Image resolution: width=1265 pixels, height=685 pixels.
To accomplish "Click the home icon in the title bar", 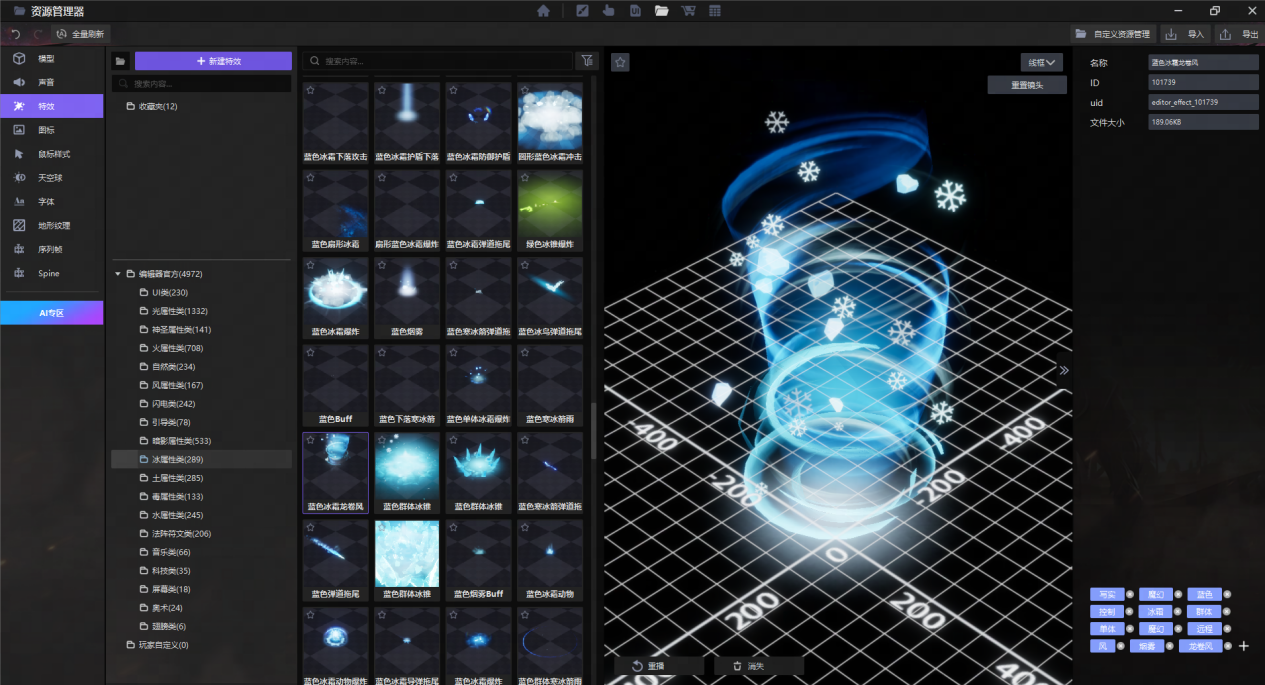I will [543, 11].
